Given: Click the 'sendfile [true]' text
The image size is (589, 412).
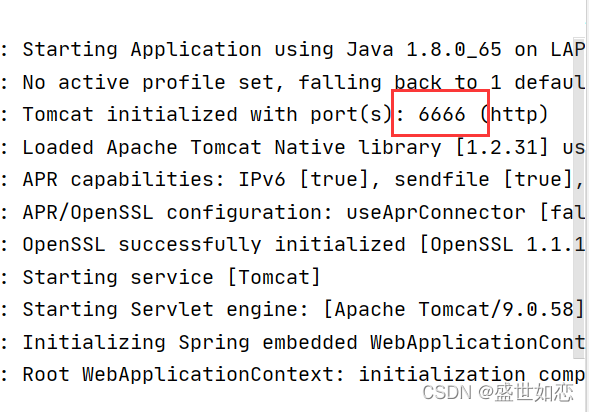Looking at the screenshot, I should point(484,180).
